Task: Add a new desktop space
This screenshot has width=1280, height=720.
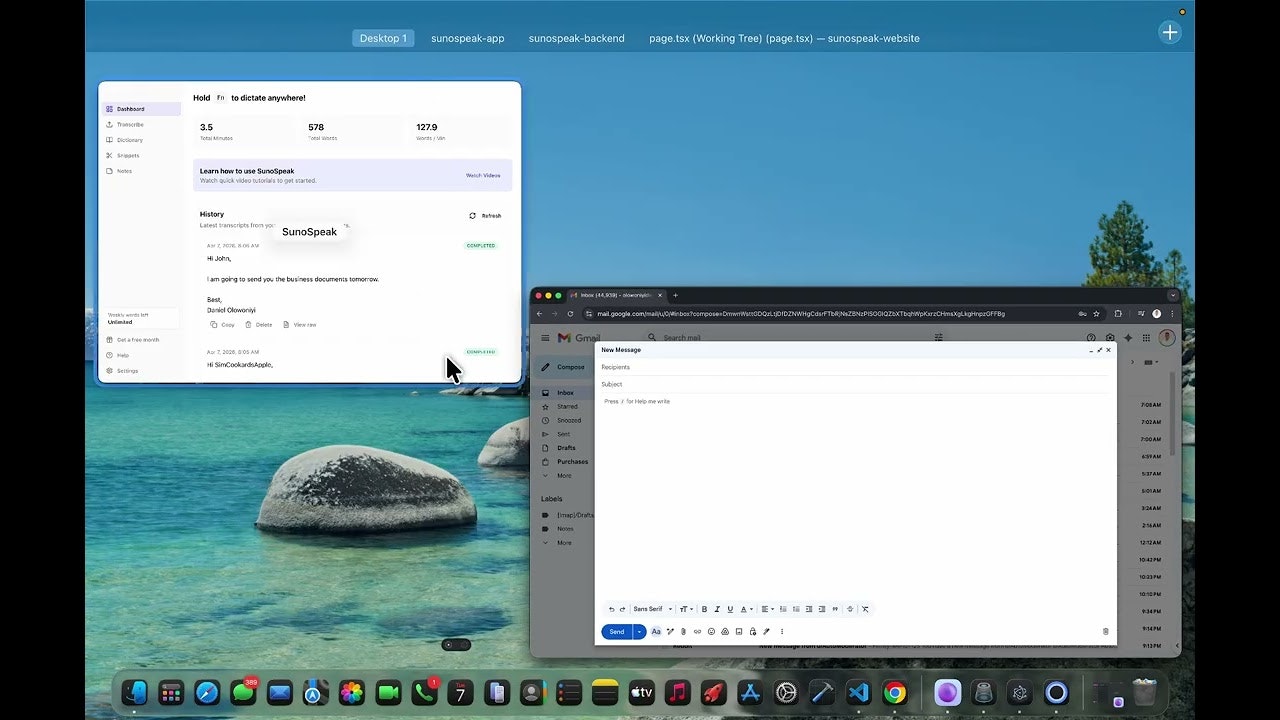Action: click(x=1170, y=33)
